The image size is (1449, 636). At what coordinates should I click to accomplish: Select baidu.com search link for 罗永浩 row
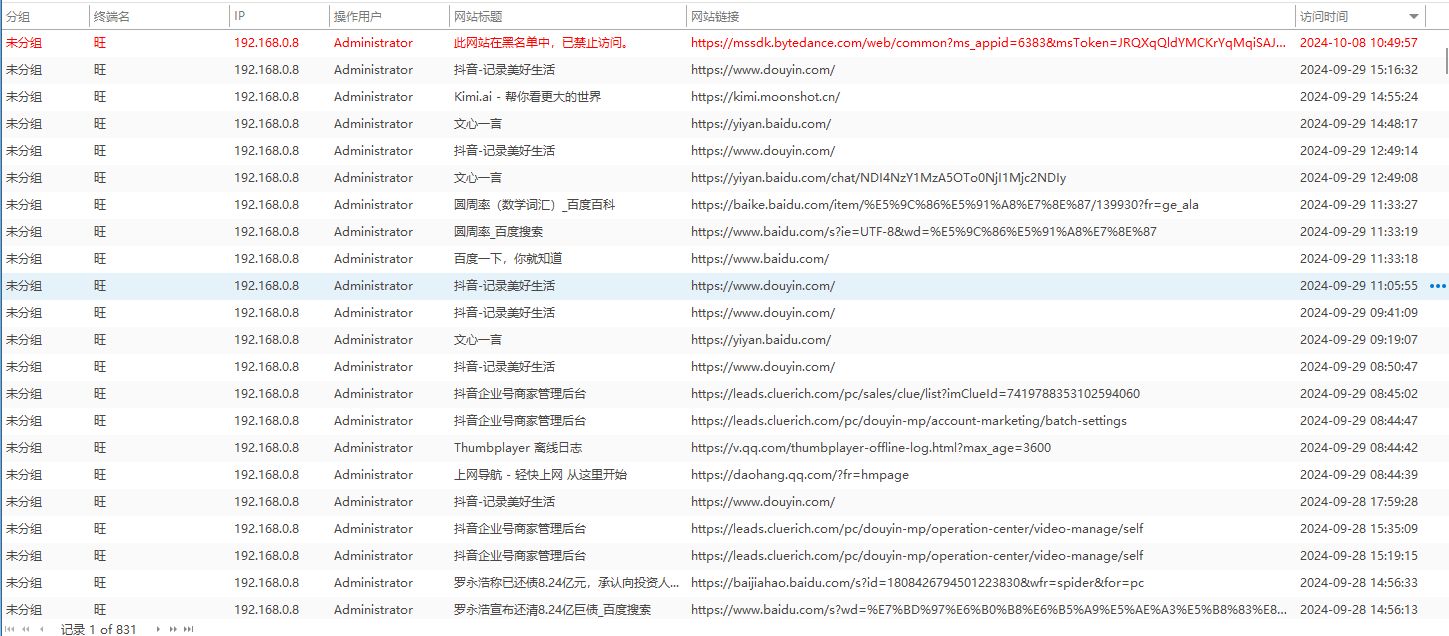point(989,610)
